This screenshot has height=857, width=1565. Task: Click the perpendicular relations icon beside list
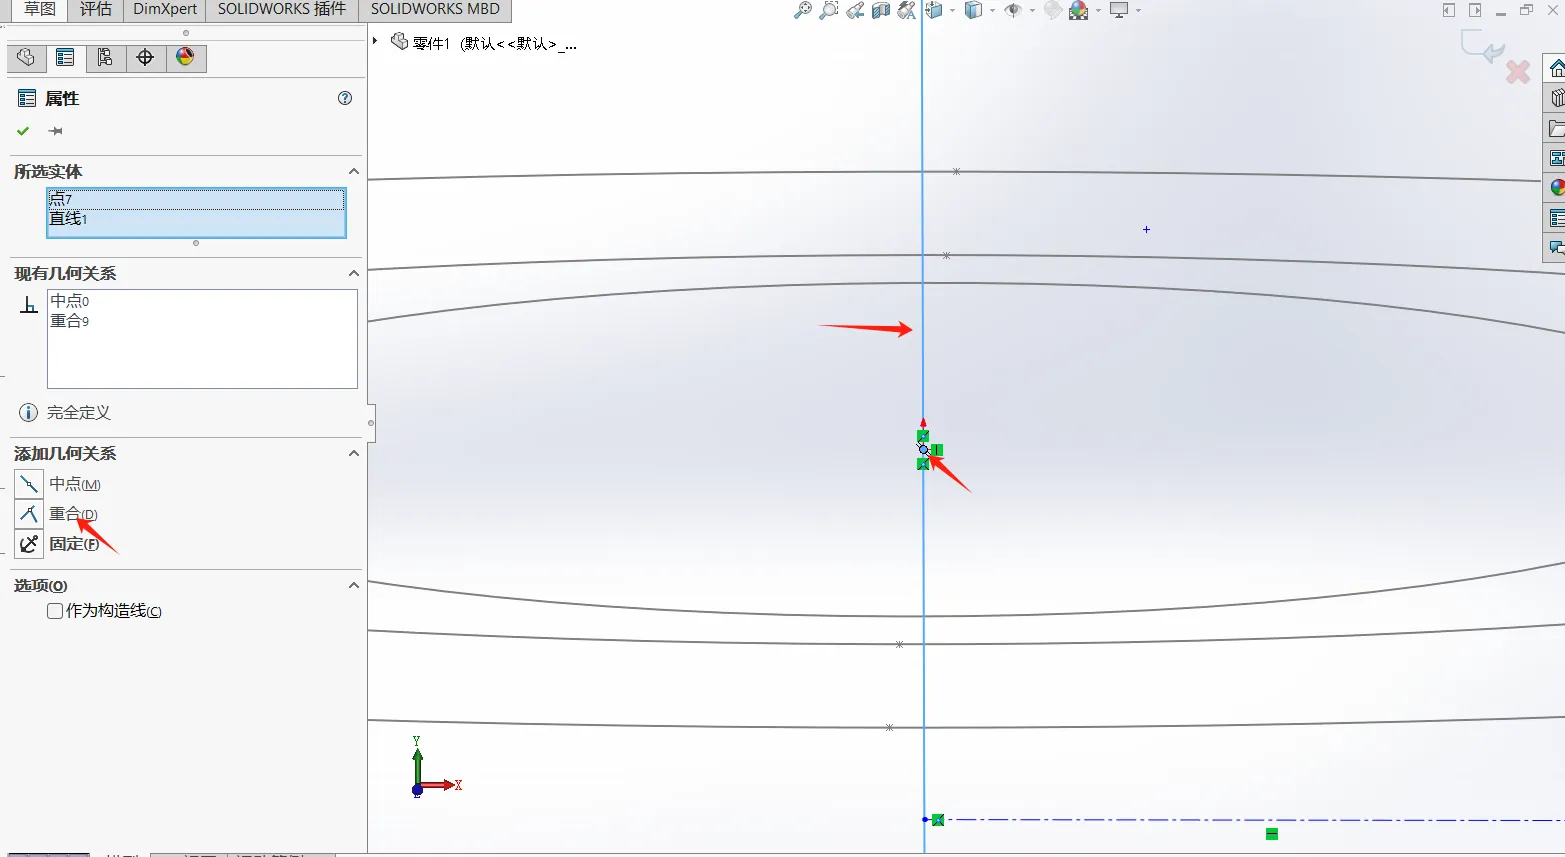[29, 304]
